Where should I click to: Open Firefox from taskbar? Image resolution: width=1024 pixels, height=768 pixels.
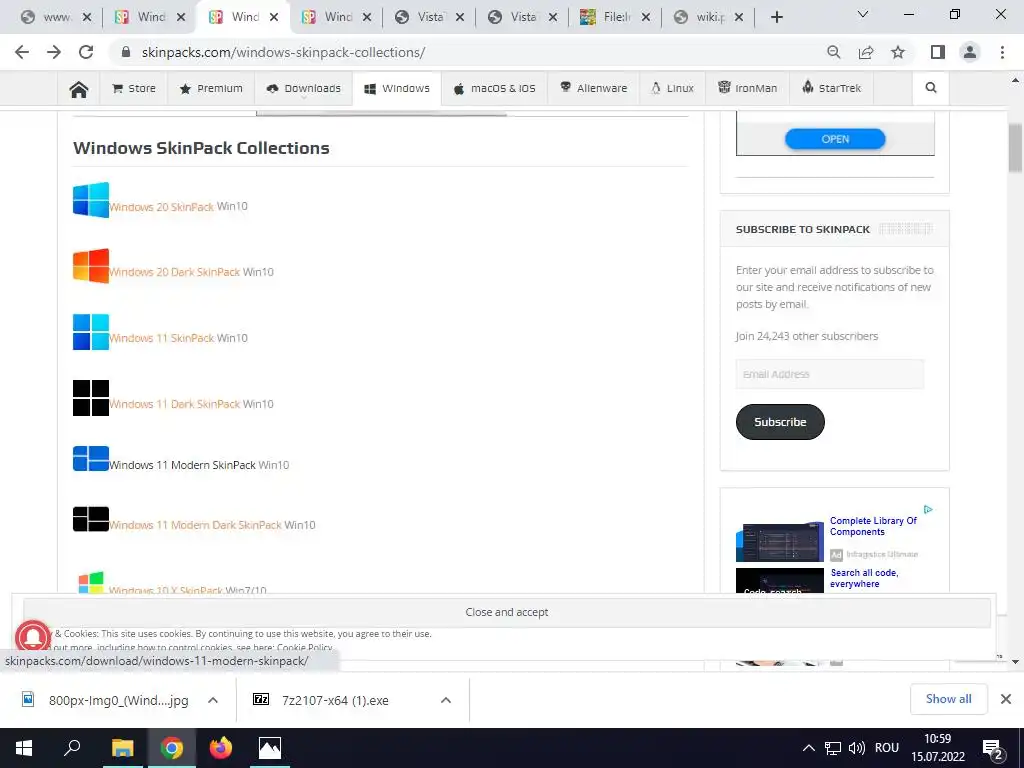(221, 748)
